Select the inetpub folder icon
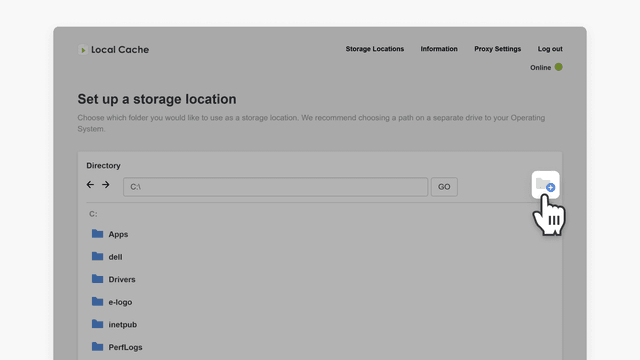The image size is (640, 360). 98,324
